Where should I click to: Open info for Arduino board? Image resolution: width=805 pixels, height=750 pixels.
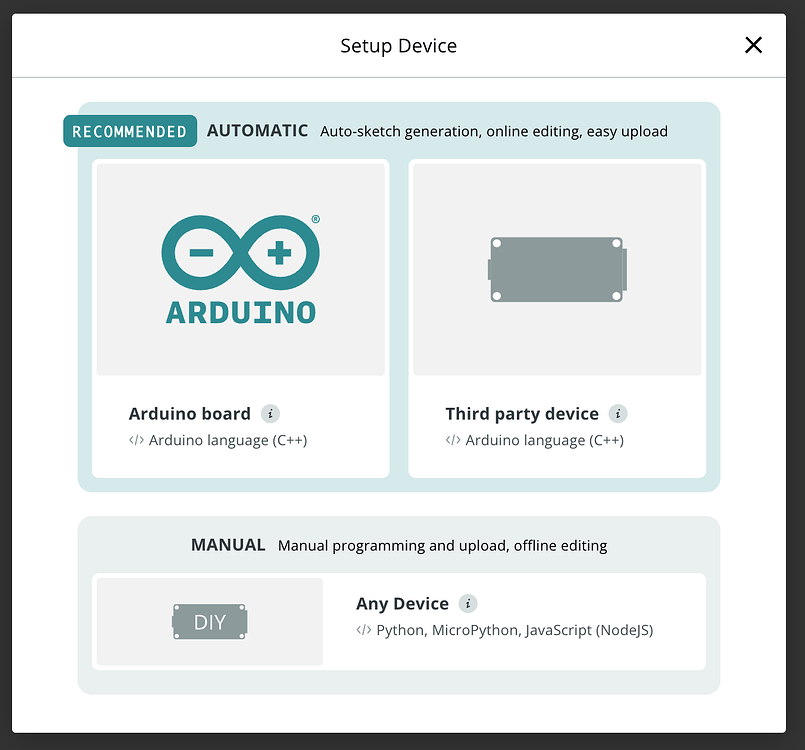270,413
